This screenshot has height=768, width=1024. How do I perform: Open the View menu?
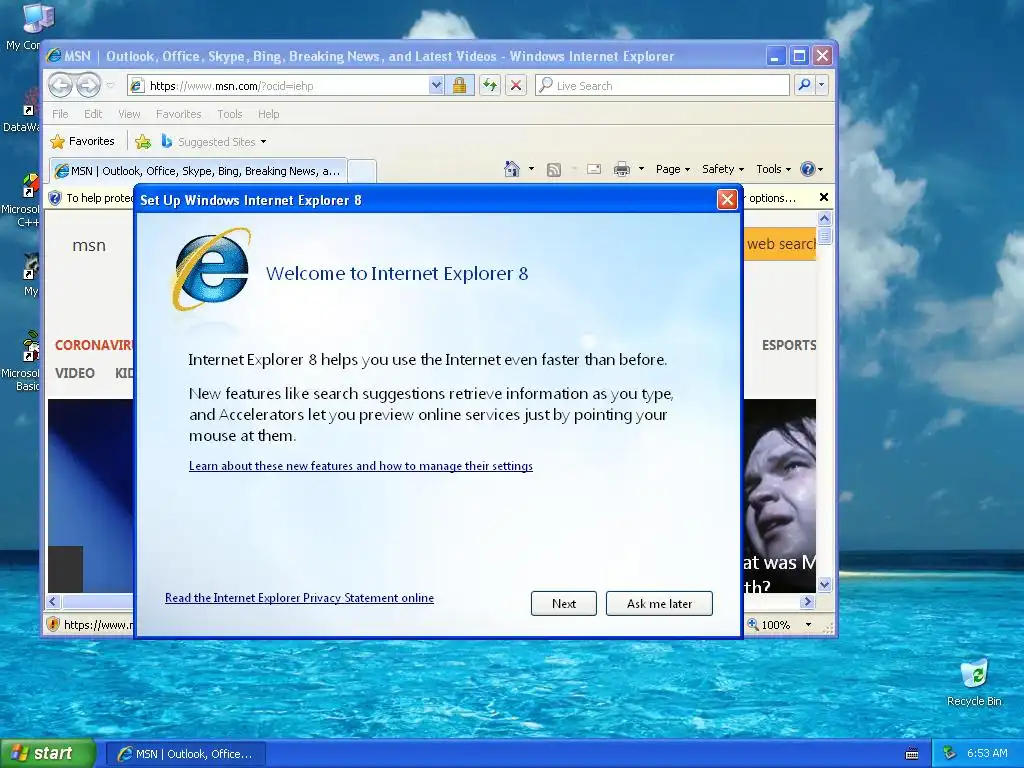(x=129, y=114)
